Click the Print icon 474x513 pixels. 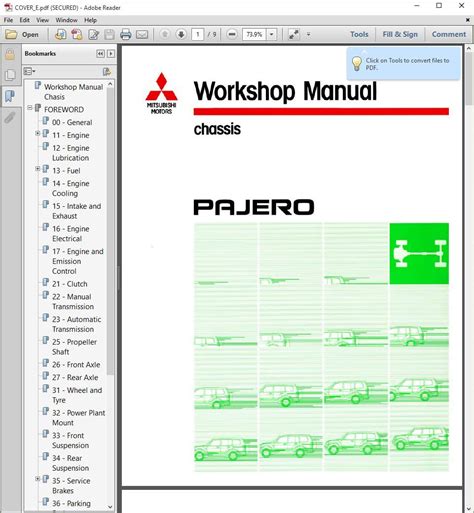(125, 34)
